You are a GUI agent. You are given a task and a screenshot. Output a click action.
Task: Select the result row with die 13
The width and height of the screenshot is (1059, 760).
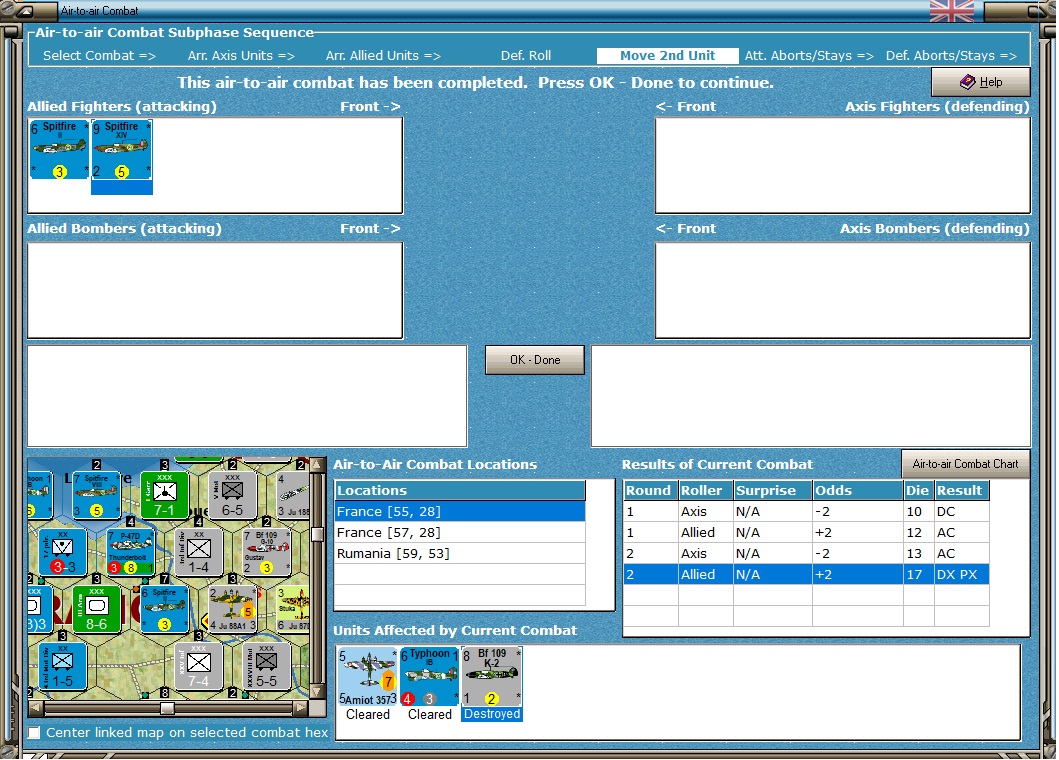(x=806, y=553)
